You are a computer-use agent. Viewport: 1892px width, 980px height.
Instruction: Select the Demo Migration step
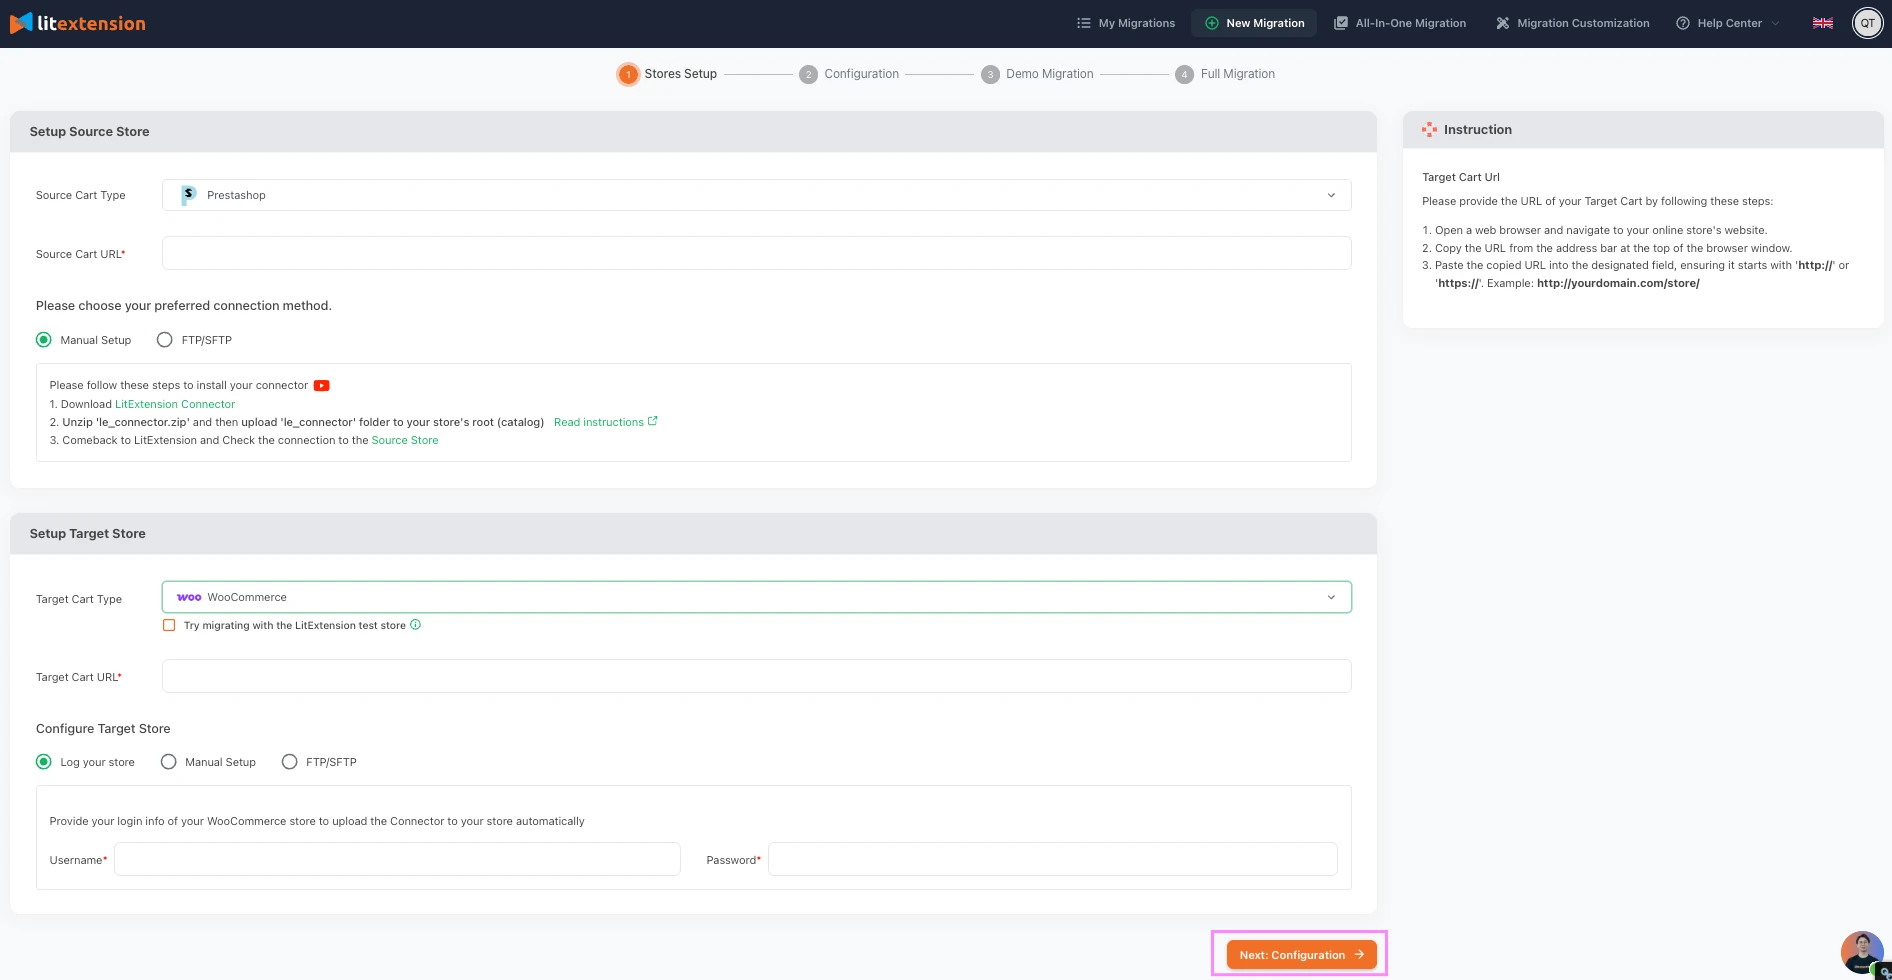[x=1037, y=74]
